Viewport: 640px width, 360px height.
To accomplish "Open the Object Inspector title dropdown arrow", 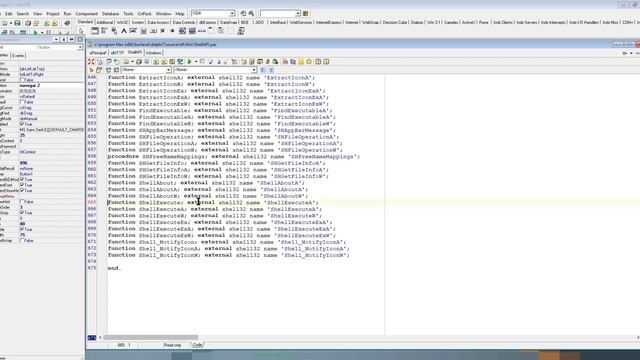I will point(56,39).
